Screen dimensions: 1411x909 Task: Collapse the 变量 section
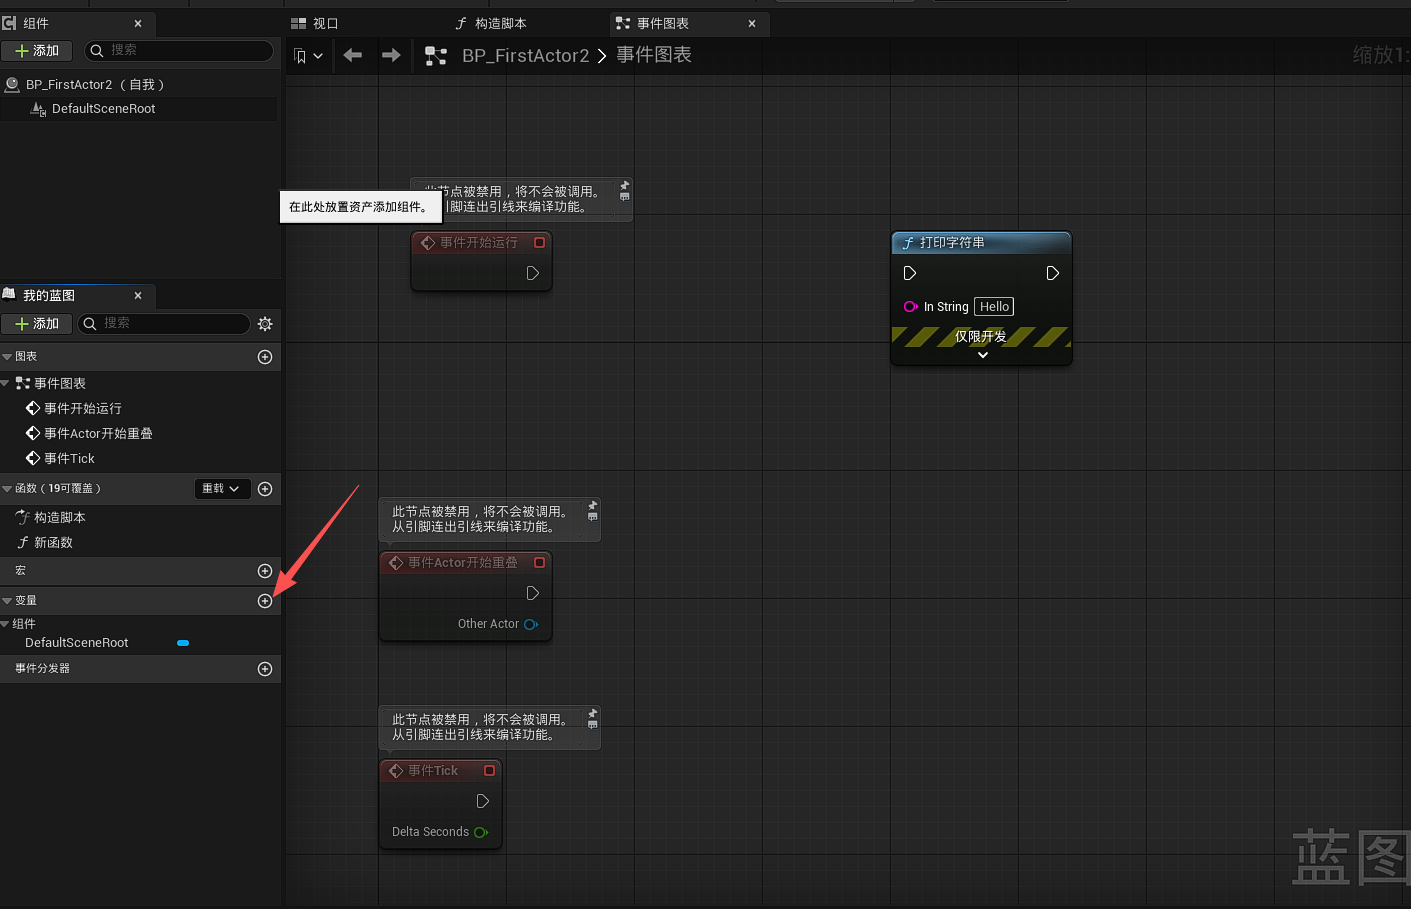(x=7, y=601)
